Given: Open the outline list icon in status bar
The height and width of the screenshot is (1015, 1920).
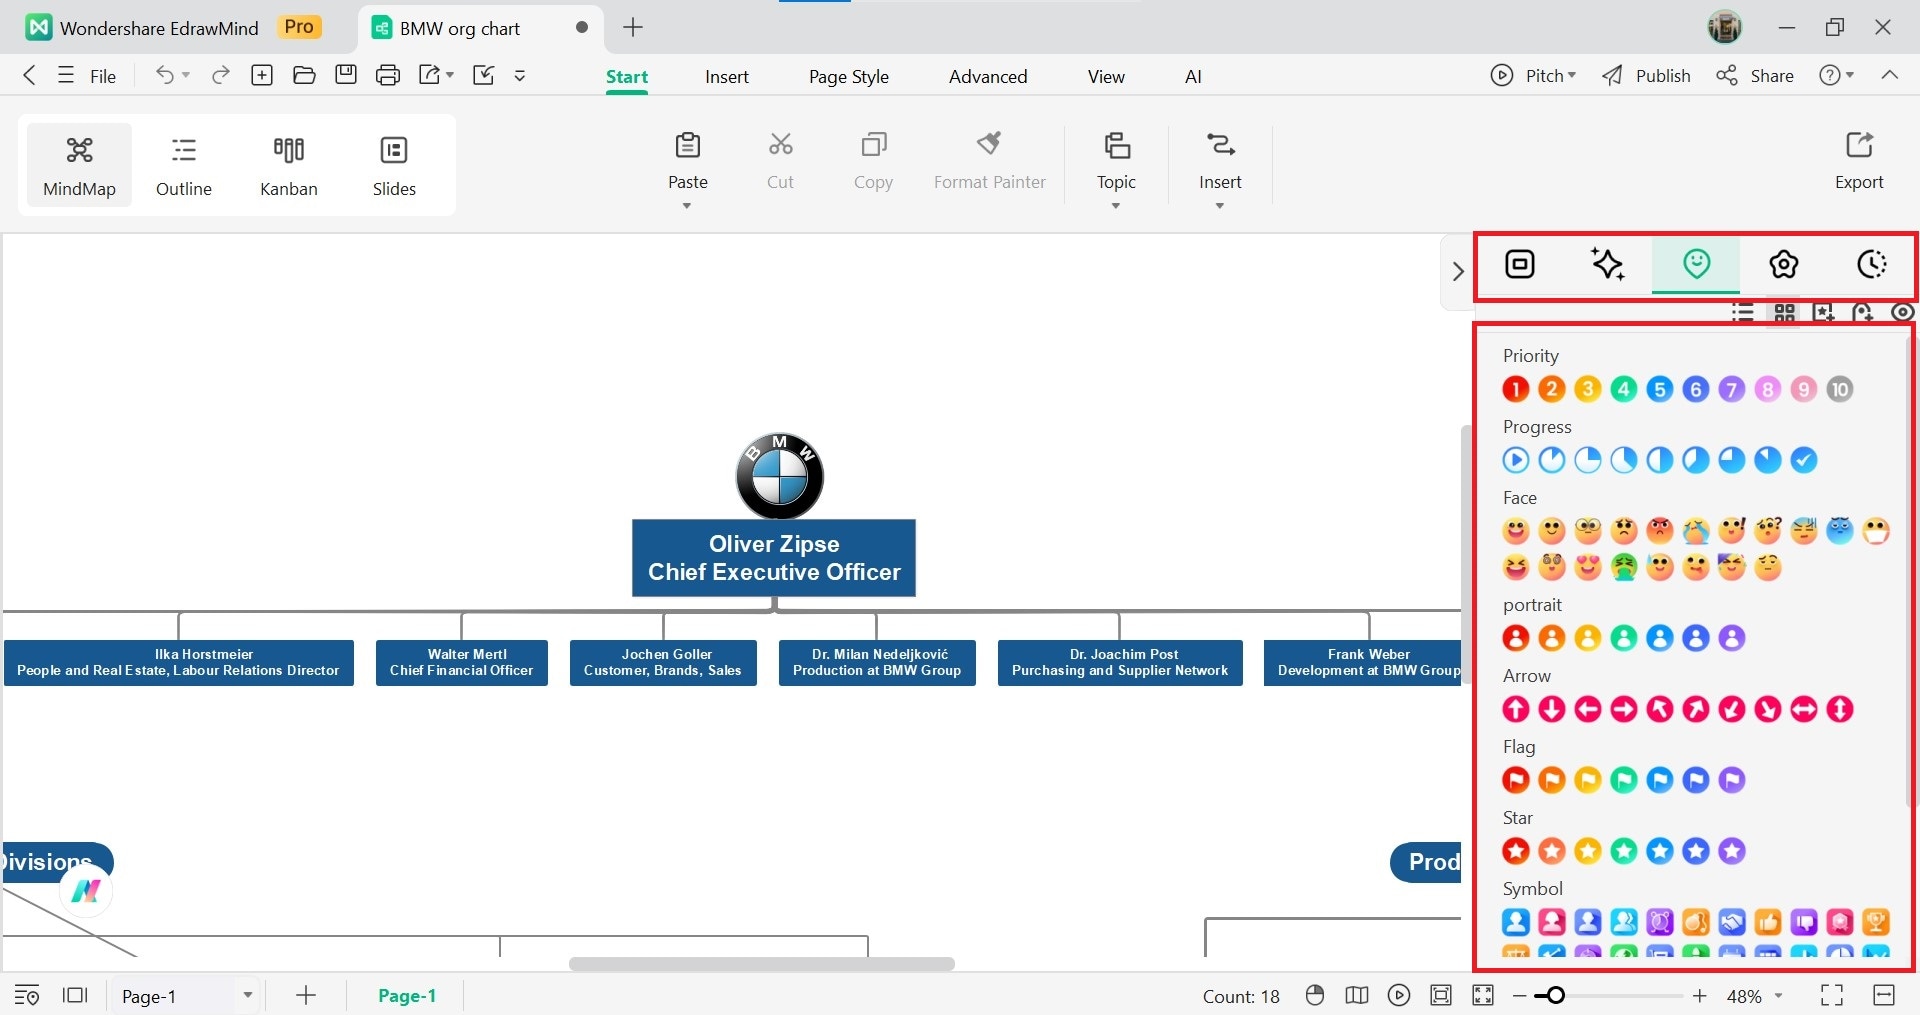Looking at the screenshot, I should click(27, 995).
